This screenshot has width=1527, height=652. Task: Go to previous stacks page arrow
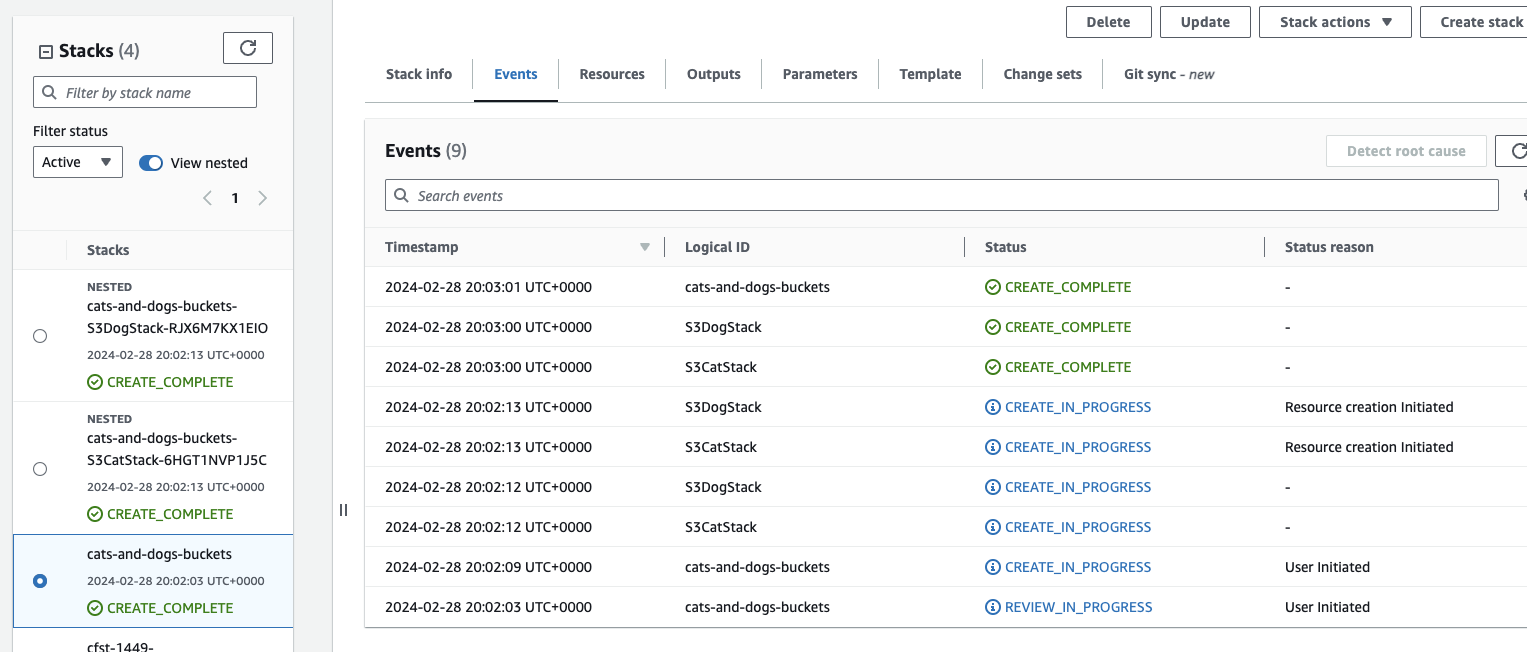tap(208, 198)
